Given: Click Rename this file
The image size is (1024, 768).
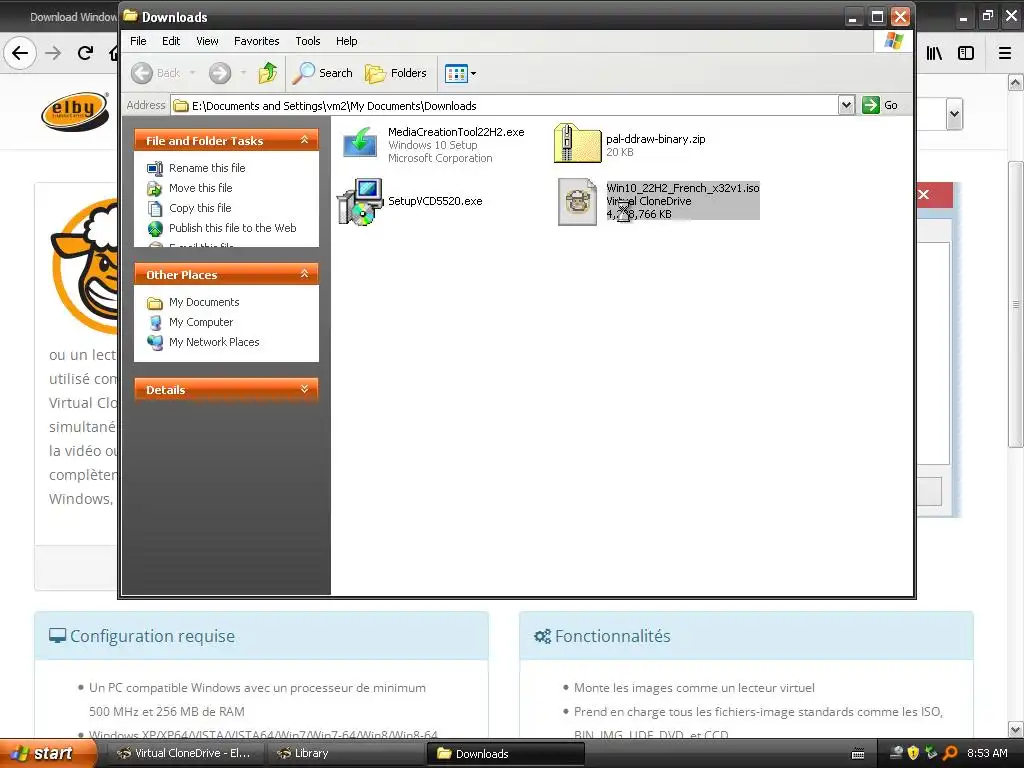Looking at the screenshot, I should tap(207, 168).
